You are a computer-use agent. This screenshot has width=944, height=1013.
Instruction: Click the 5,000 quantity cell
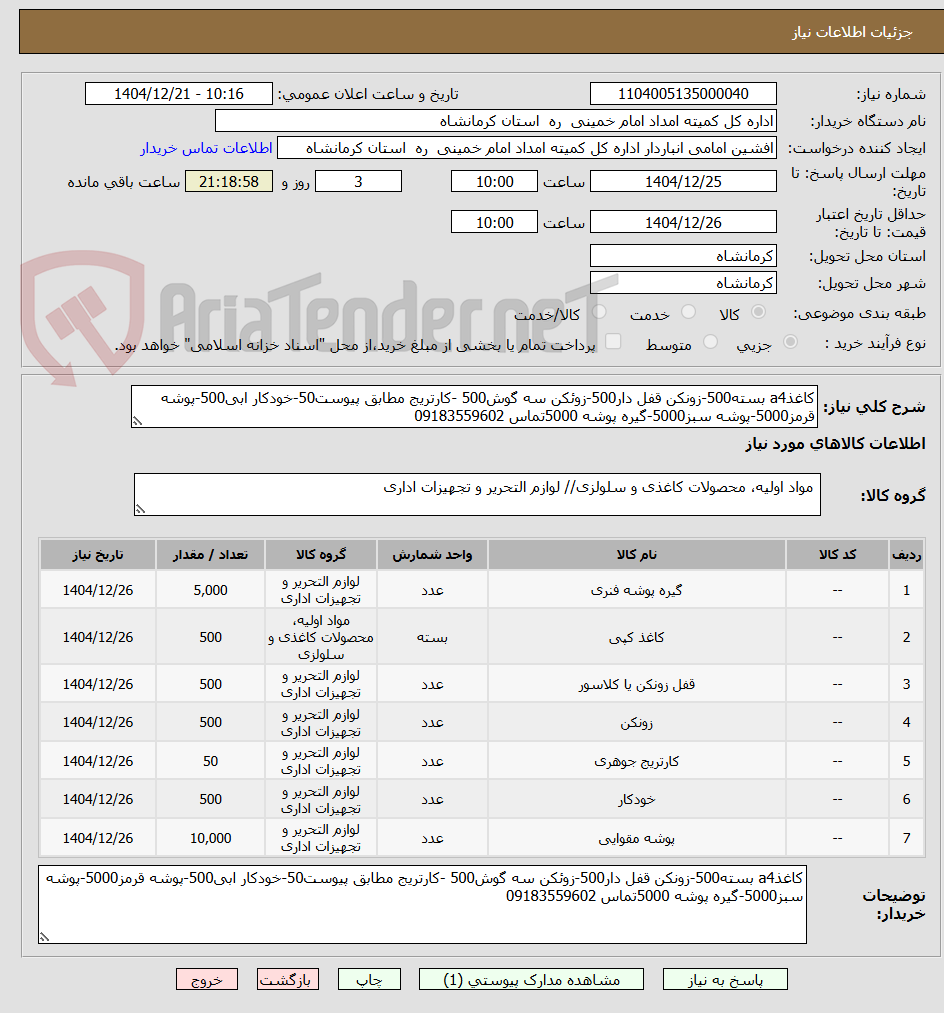tap(211, 590)
